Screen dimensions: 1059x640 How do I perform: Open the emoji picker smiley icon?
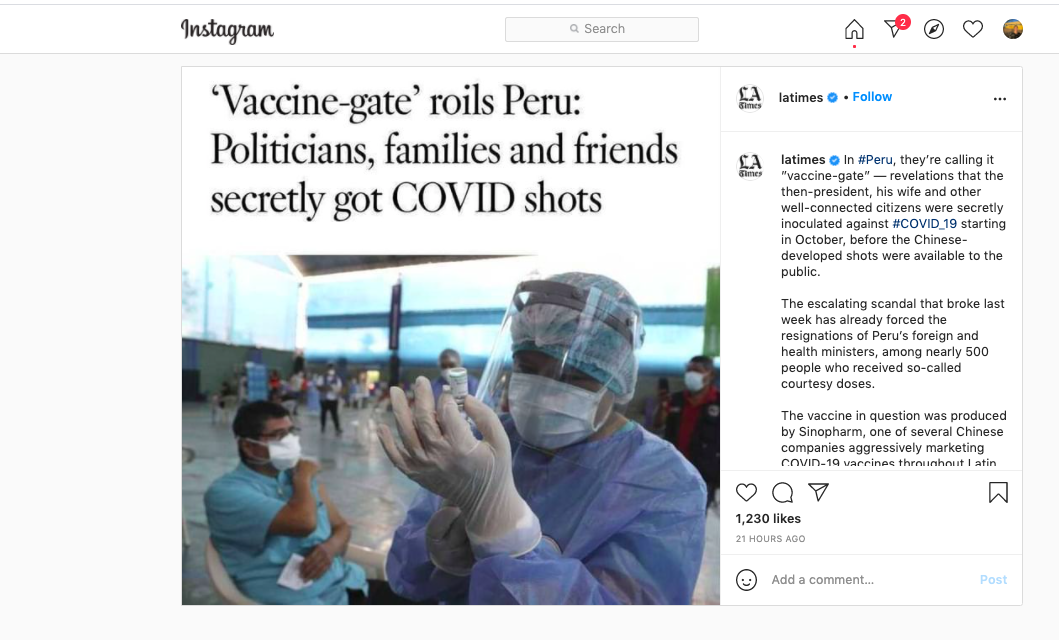(x=746, y=580)
